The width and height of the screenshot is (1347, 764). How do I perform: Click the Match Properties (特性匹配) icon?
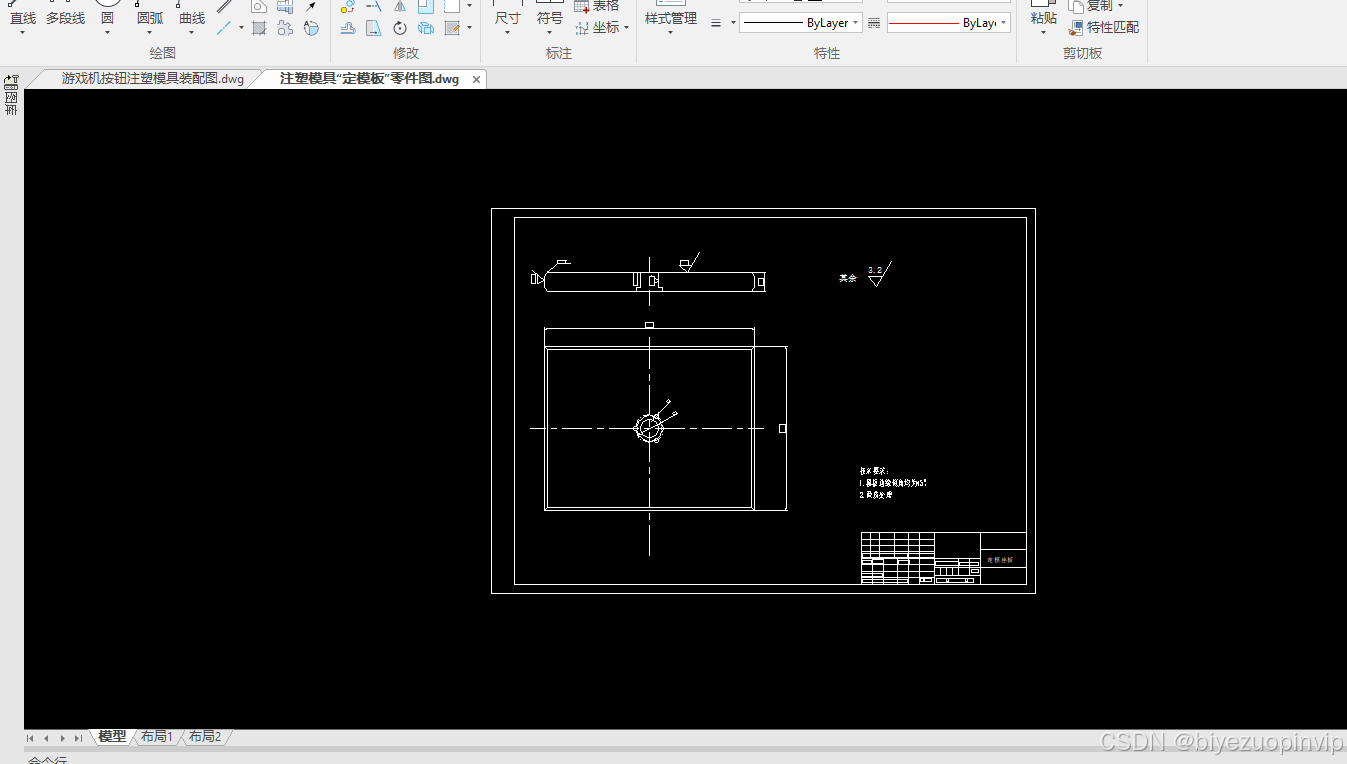1076,28
